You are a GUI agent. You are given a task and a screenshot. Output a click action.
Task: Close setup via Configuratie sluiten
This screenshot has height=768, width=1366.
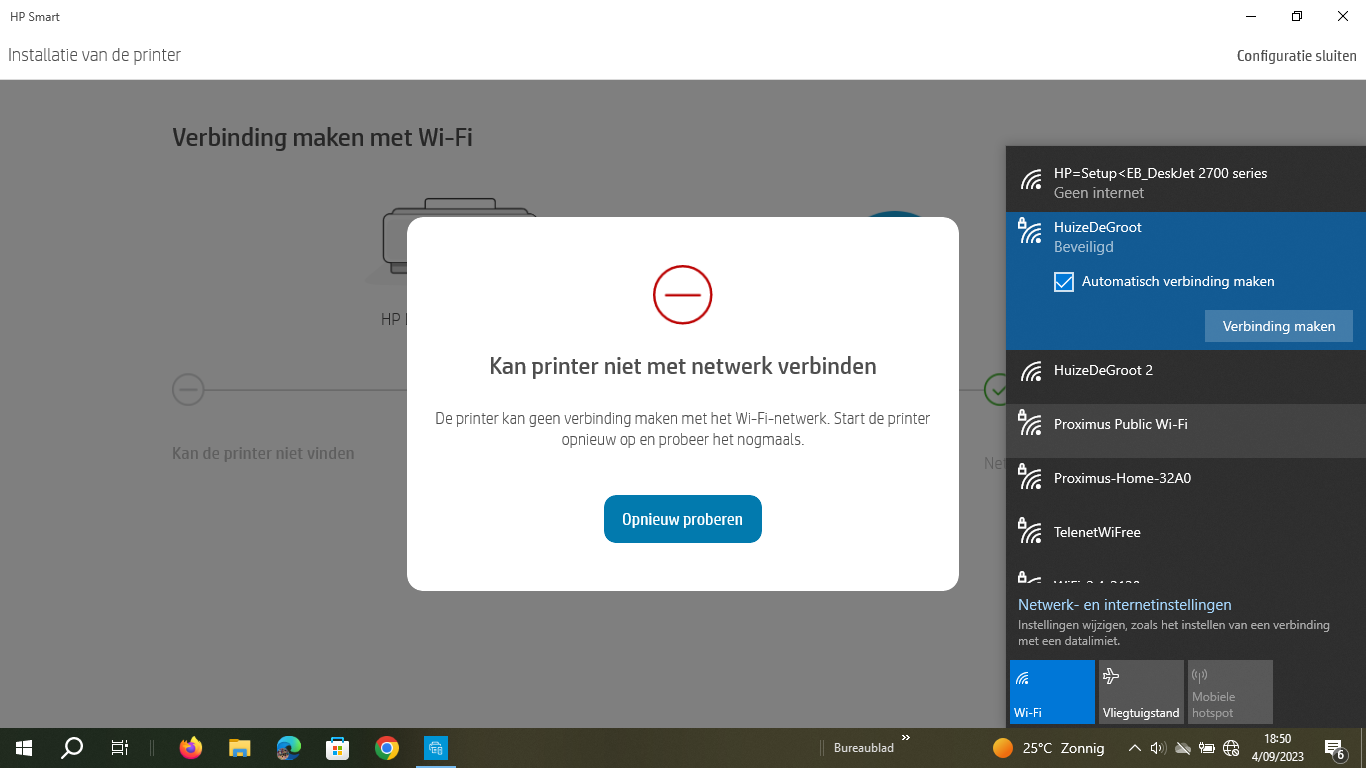[x=1296, y=56]
